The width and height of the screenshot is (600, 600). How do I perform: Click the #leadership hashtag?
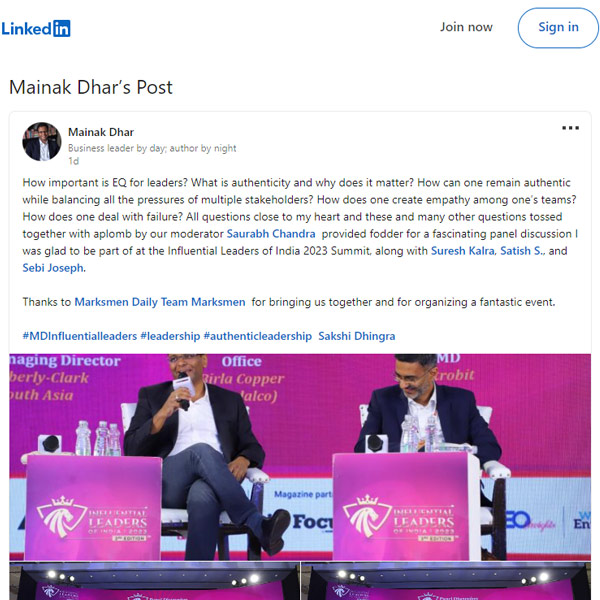click(x=170, y=336)
